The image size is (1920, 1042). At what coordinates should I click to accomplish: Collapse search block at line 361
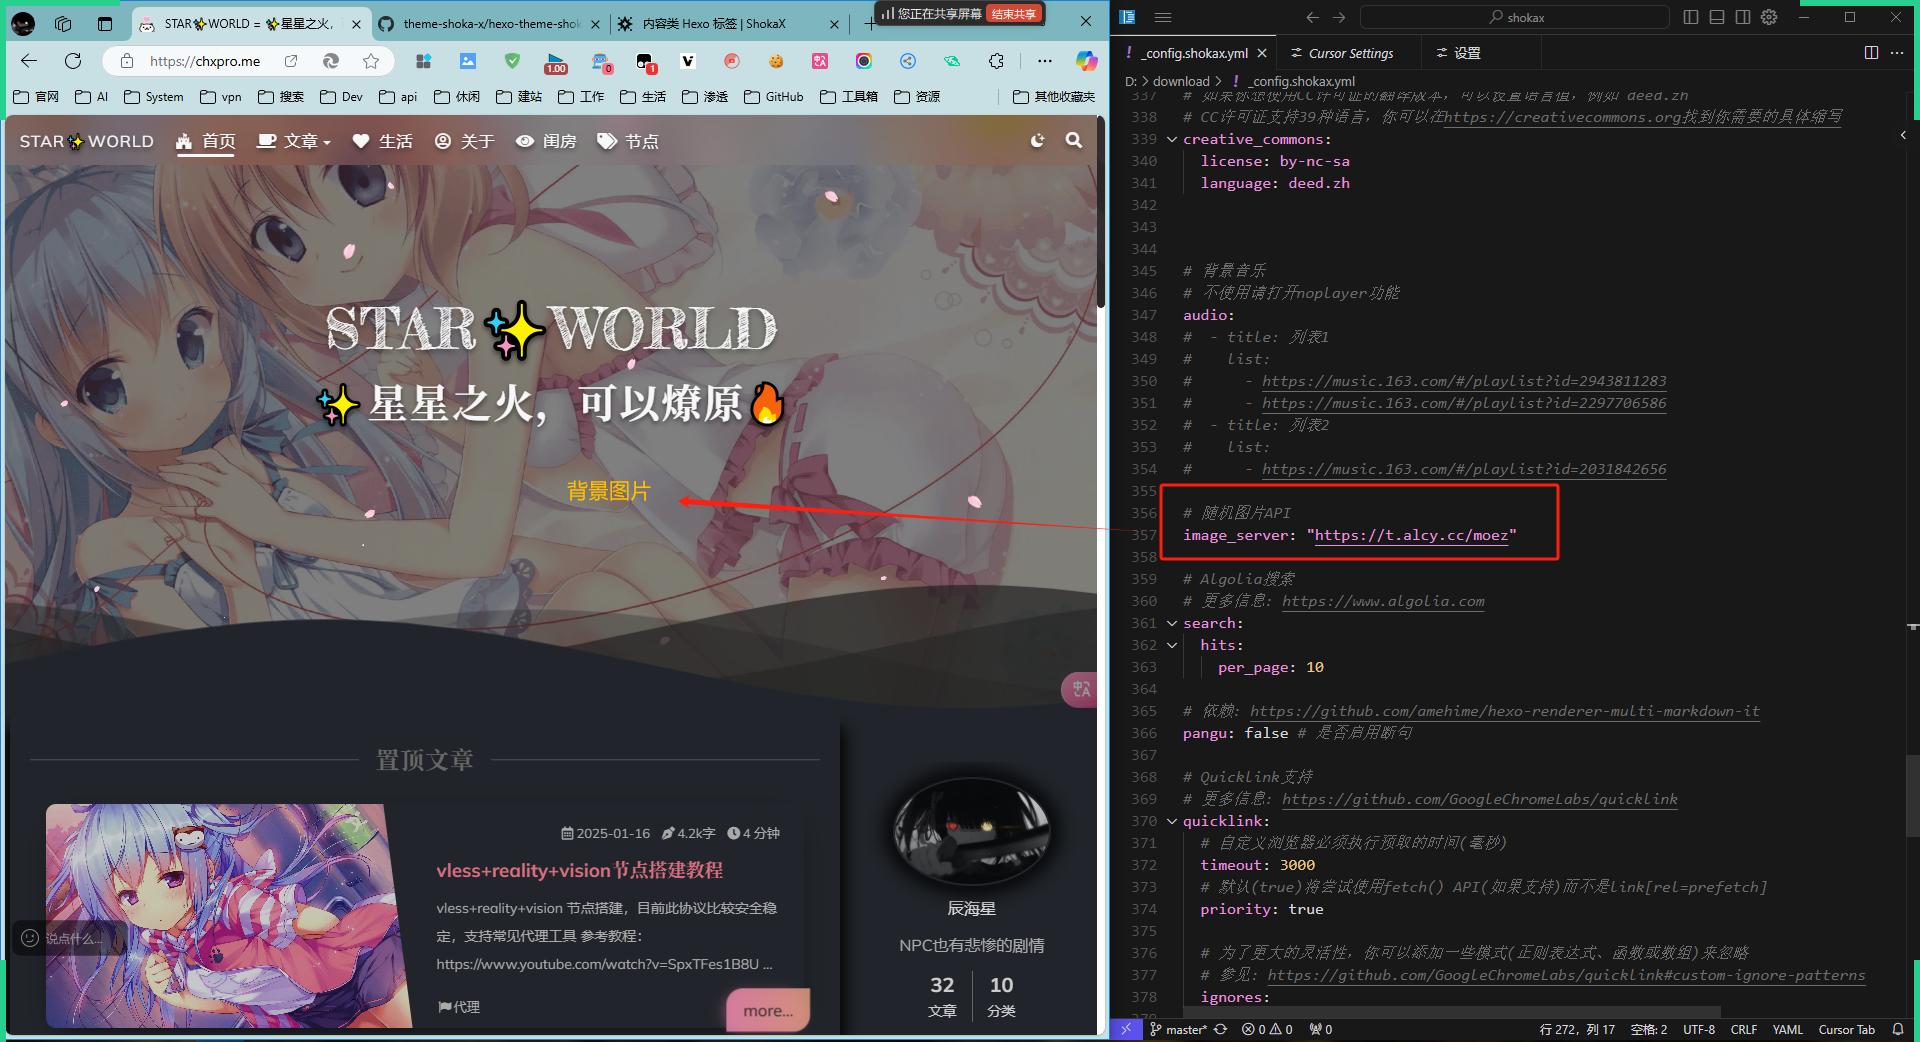pyautogui.click(x=1172, y=623)
